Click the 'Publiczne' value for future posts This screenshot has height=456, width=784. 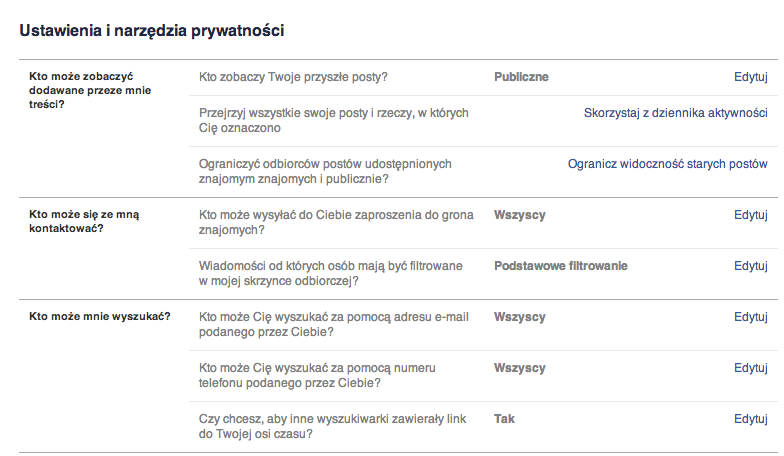(x=521, y=77)
